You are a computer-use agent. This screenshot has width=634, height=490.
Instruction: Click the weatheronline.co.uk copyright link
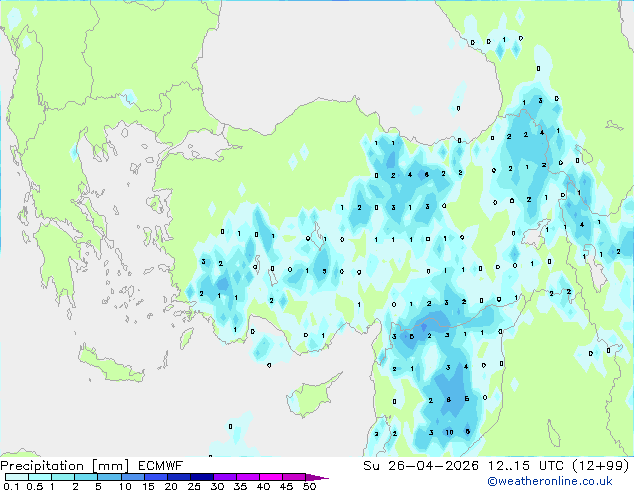pyautogui.click(x=549, y=481)
